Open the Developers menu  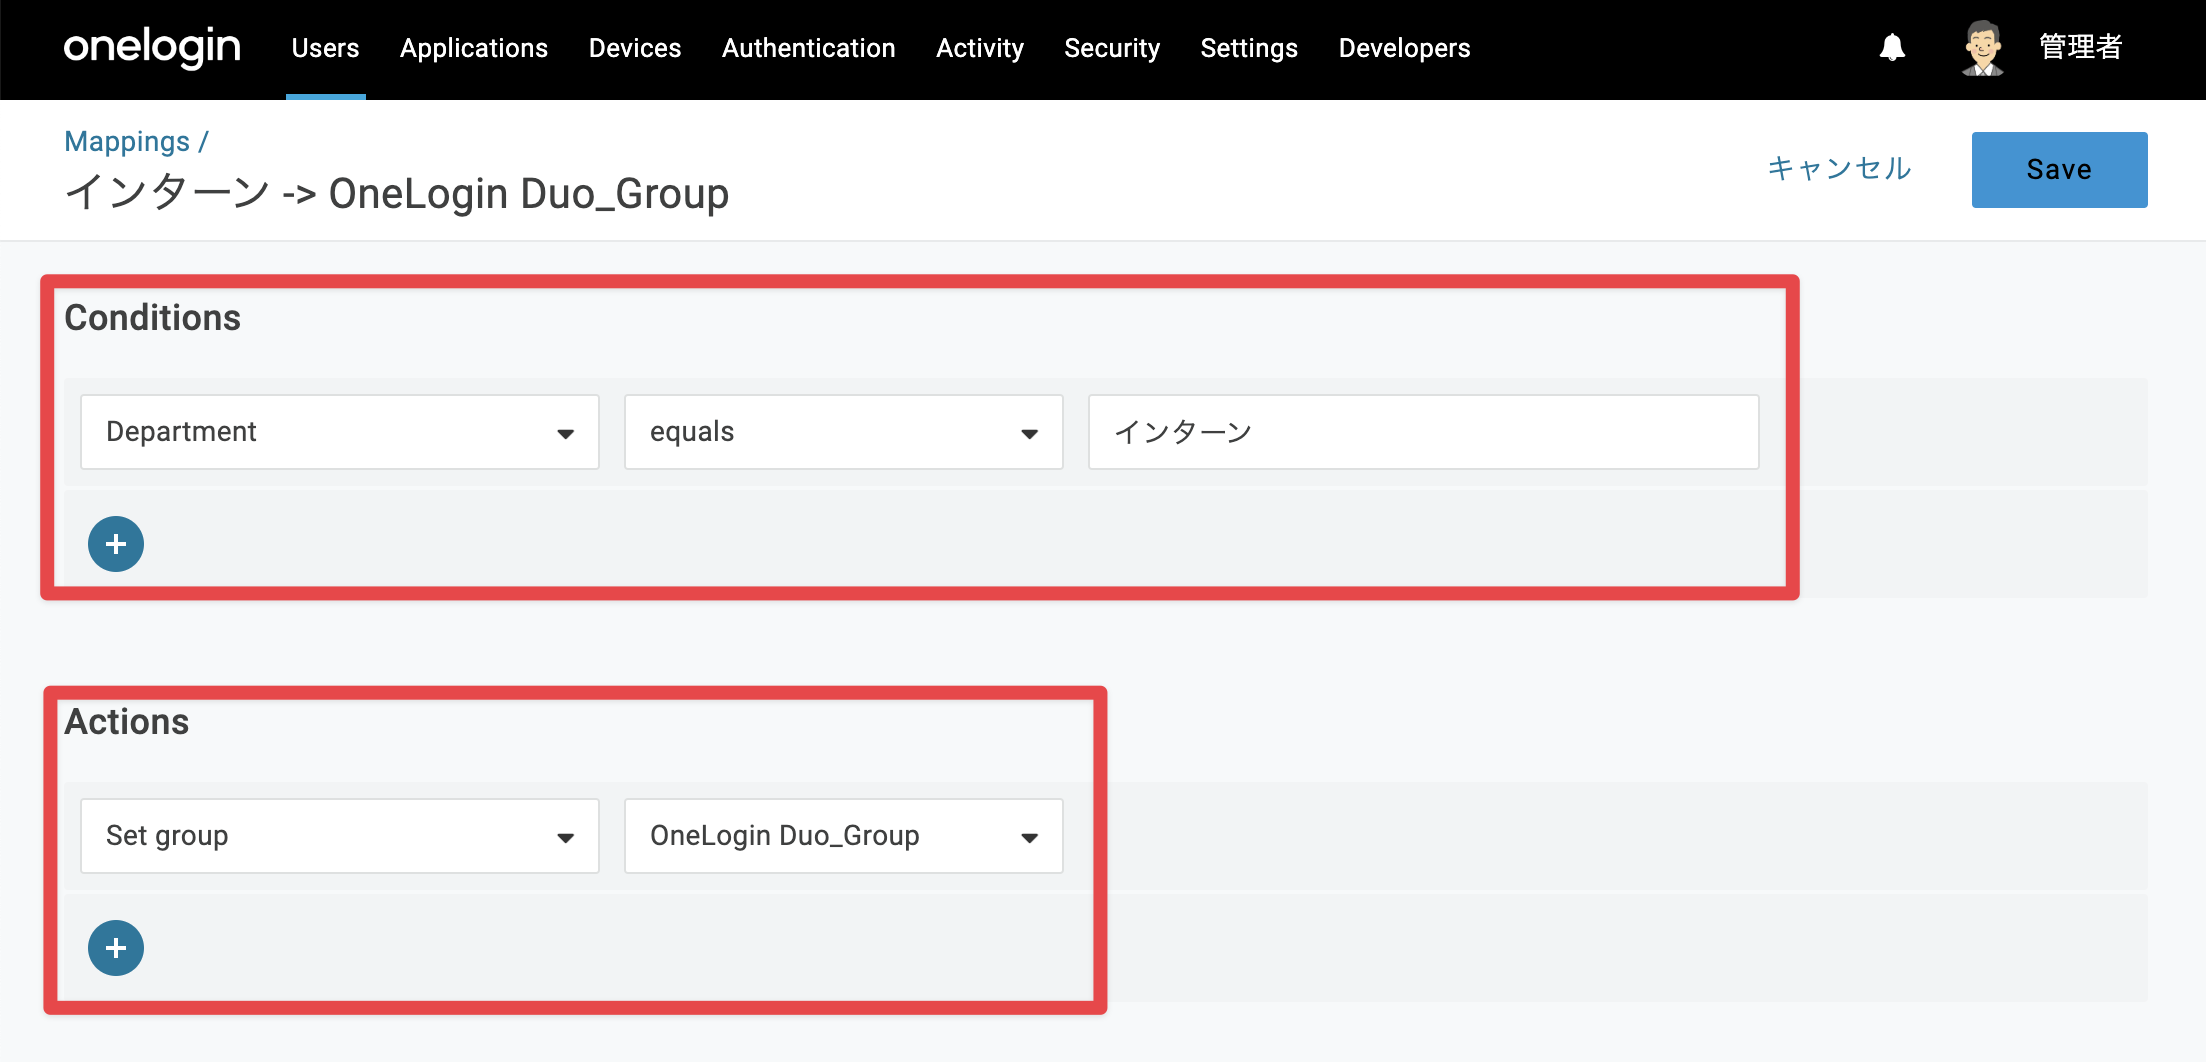point(1405,48)
